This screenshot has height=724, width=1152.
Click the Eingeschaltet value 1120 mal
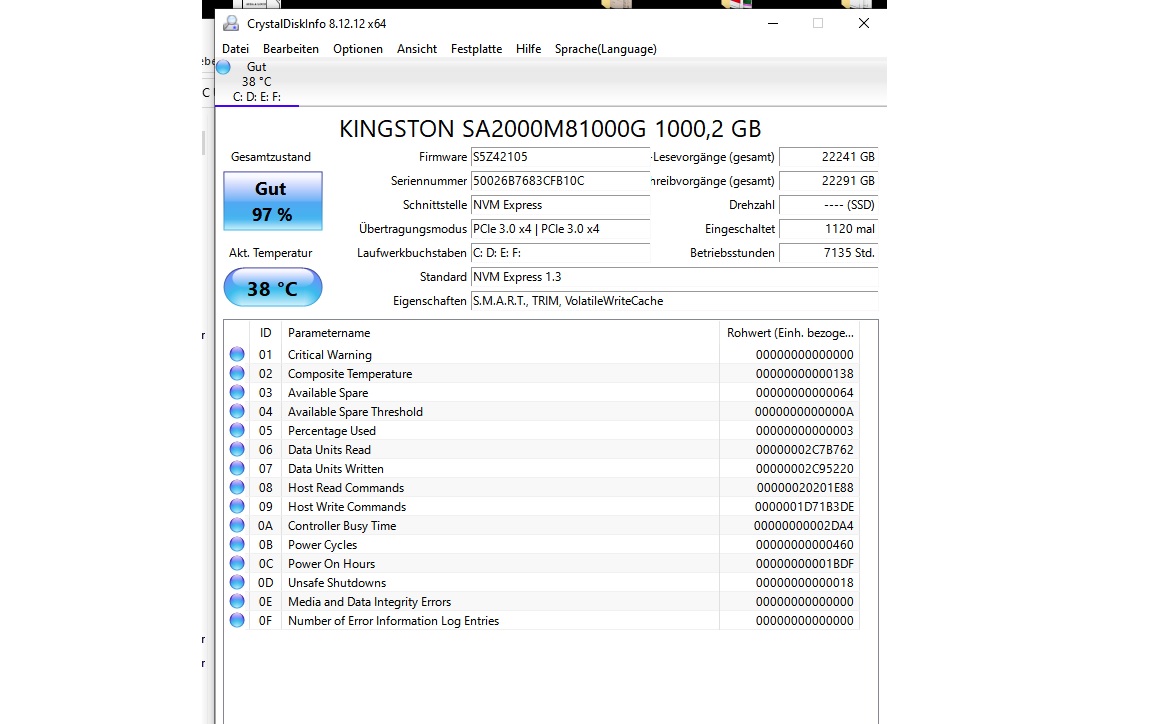click(829, 229)
